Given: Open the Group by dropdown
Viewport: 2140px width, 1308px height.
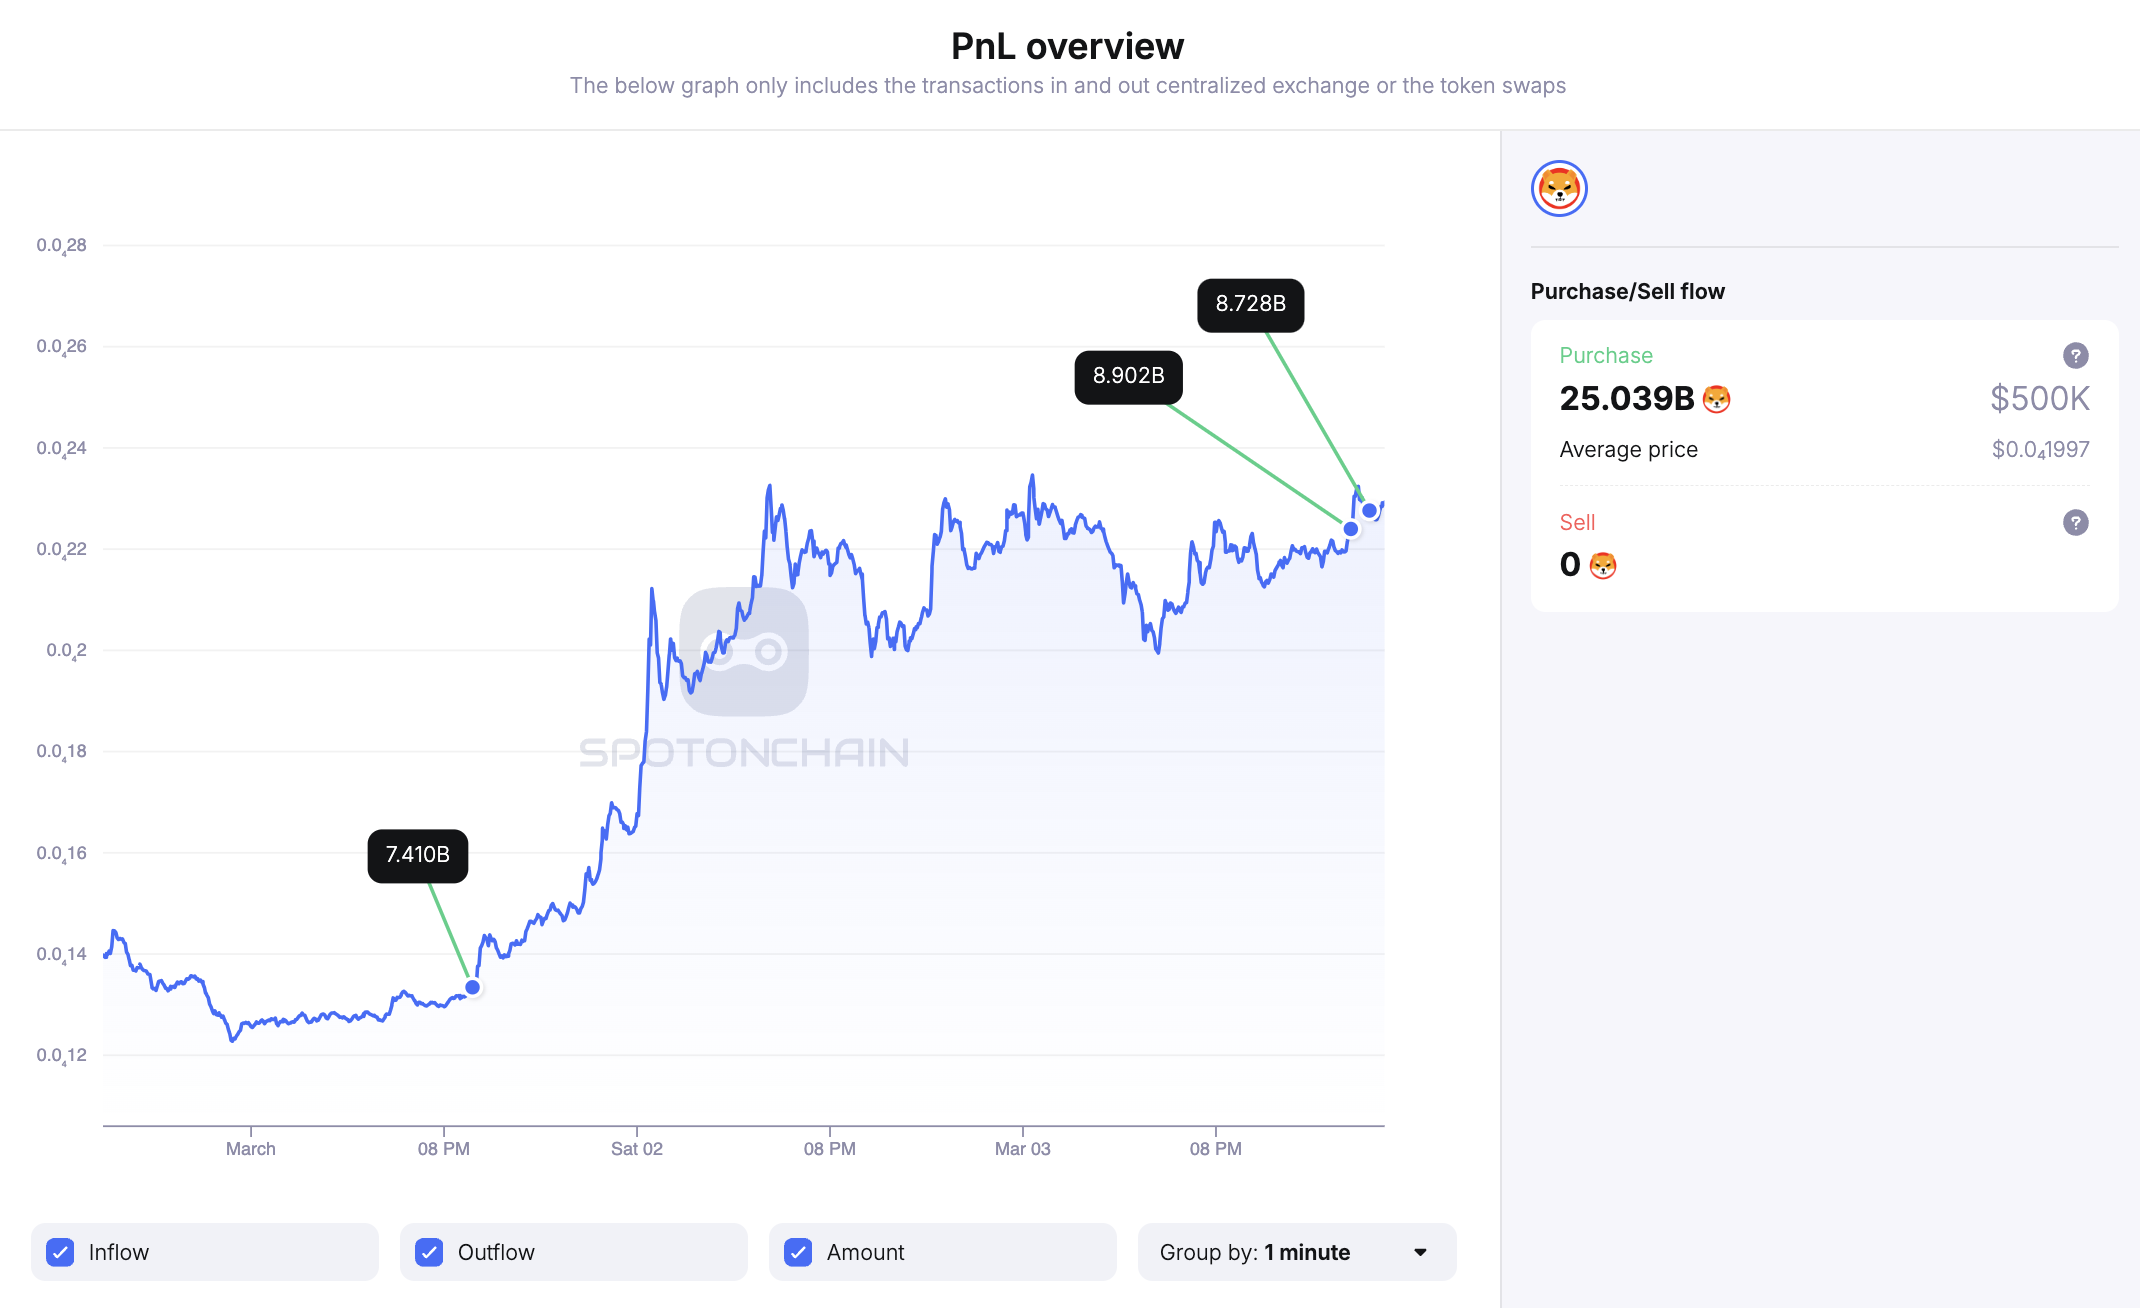Looking at the screenshot, I should (x=1296, y=1252).
